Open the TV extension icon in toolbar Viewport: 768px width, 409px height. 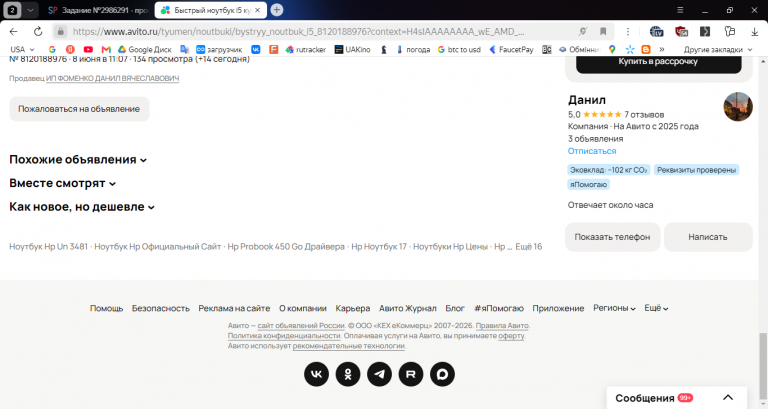pyautogui.click(x=656, y=31)
